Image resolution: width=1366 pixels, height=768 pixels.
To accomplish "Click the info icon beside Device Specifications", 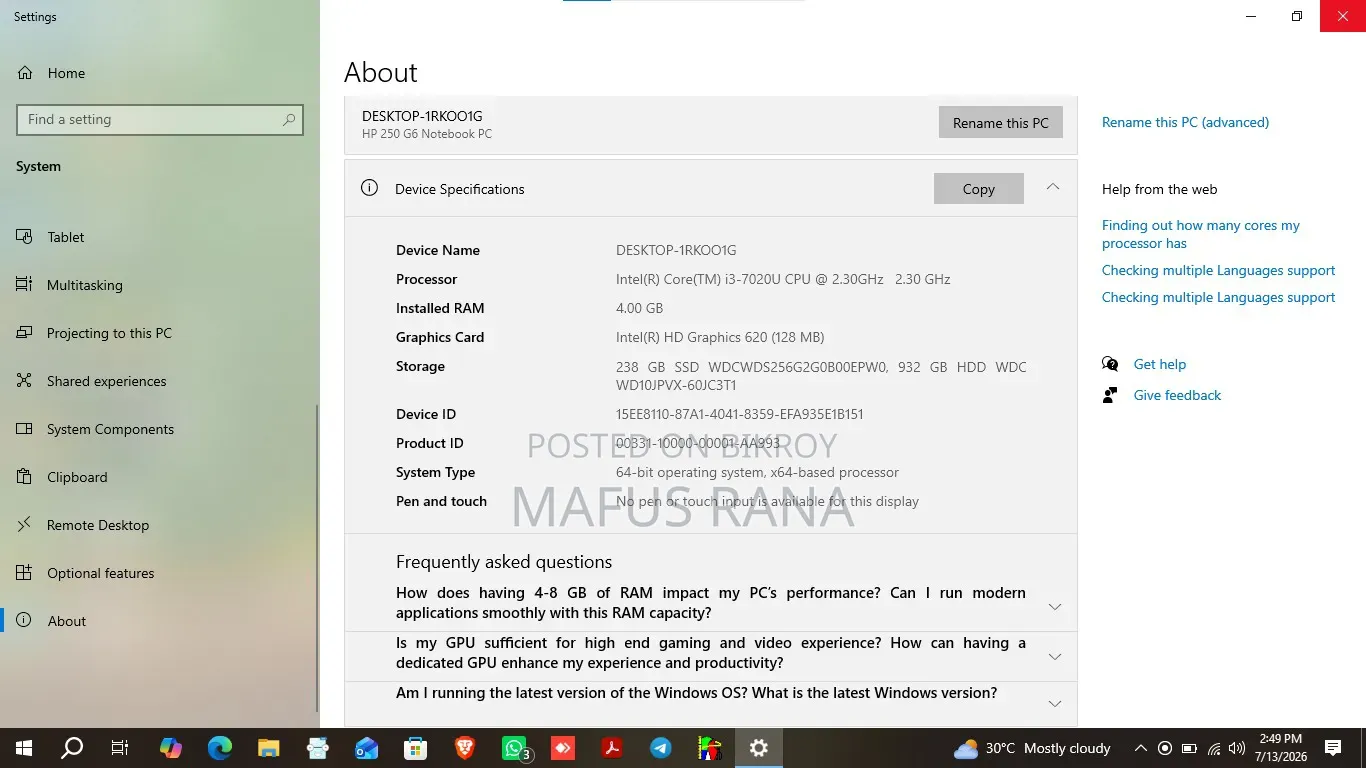I will click(369, 188).
